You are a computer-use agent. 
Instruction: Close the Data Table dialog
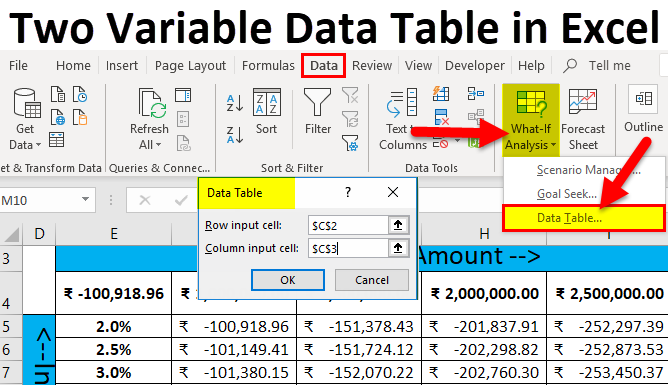(x=393, y=192)
